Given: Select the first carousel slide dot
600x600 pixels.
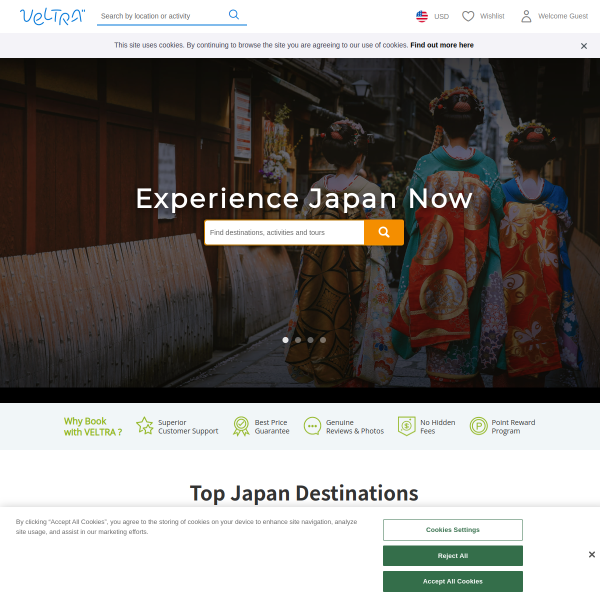Looking at the screenshot, I should click(286, 340).
